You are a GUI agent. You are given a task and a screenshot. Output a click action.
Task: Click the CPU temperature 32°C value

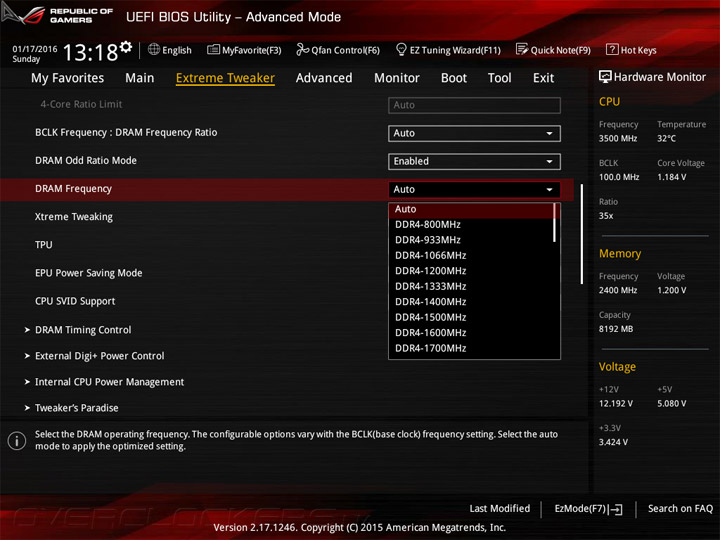coord(666,139)
